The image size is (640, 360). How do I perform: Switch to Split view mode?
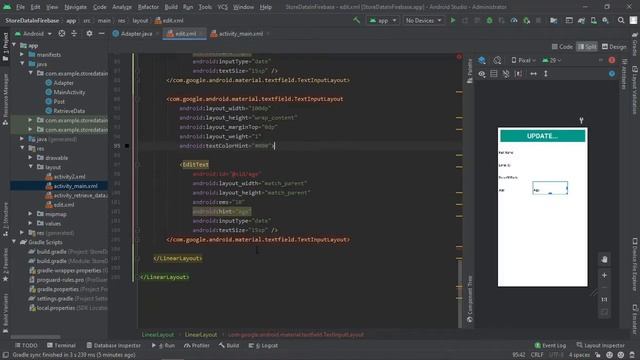(x=587, y=47)
